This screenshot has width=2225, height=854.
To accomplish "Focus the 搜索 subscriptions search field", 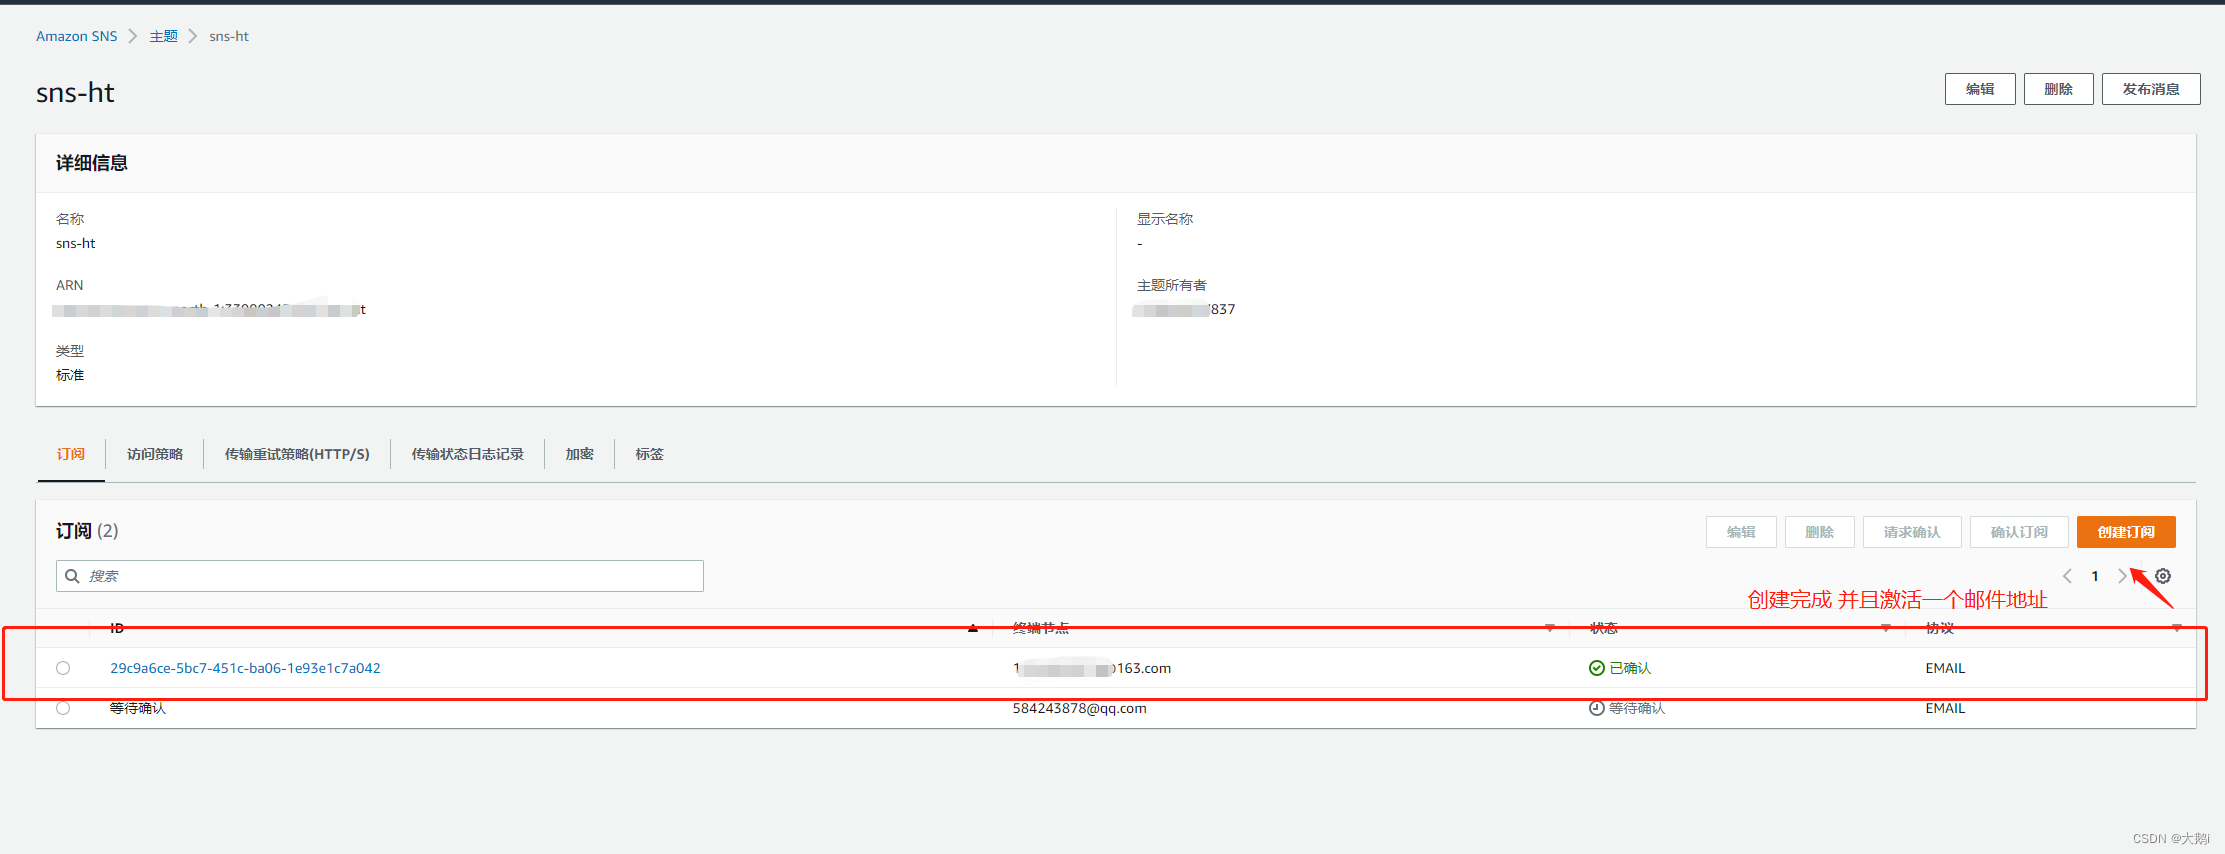I will click(x=380, y=576).
